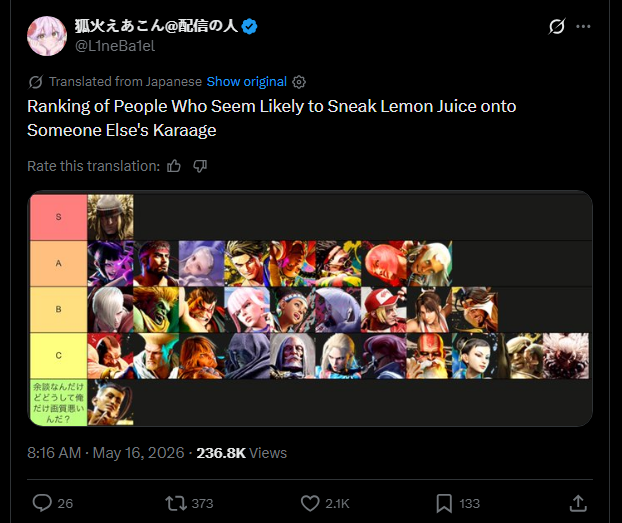Open the three-dot more options menu
This screenshot has height=523, width=622.
click(583, 27)
